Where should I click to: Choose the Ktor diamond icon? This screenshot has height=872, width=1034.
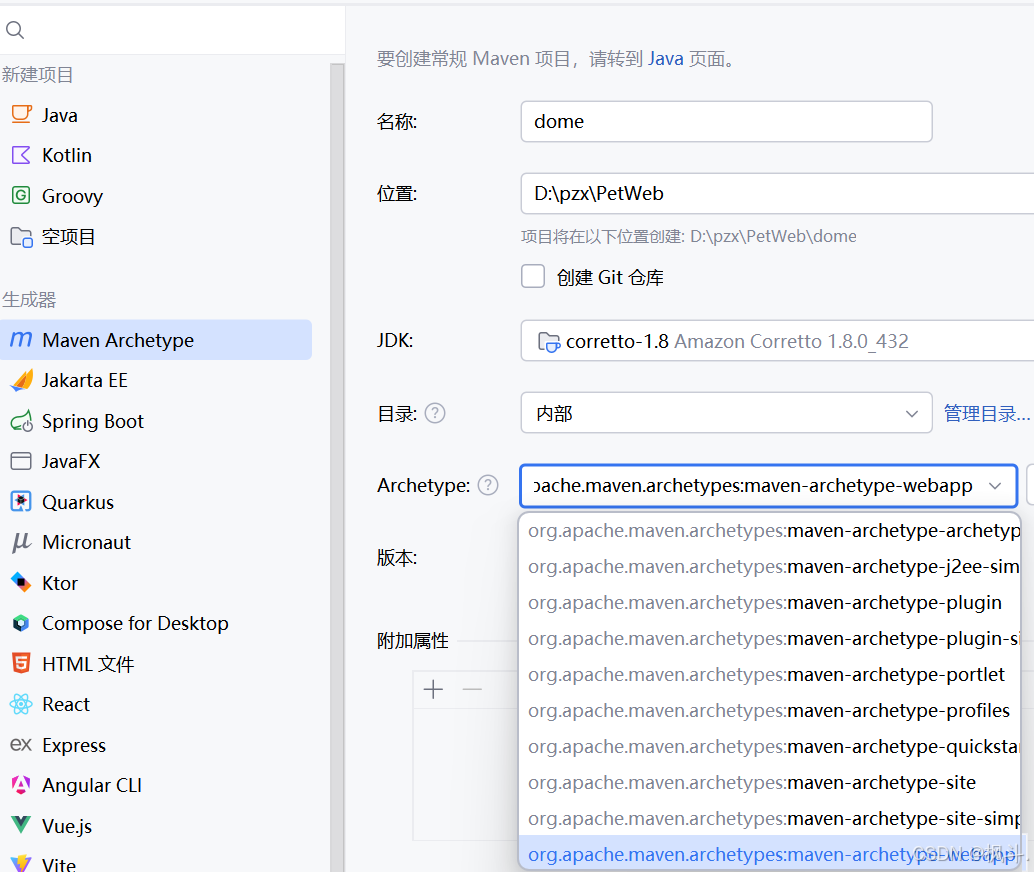click(21, 582)
